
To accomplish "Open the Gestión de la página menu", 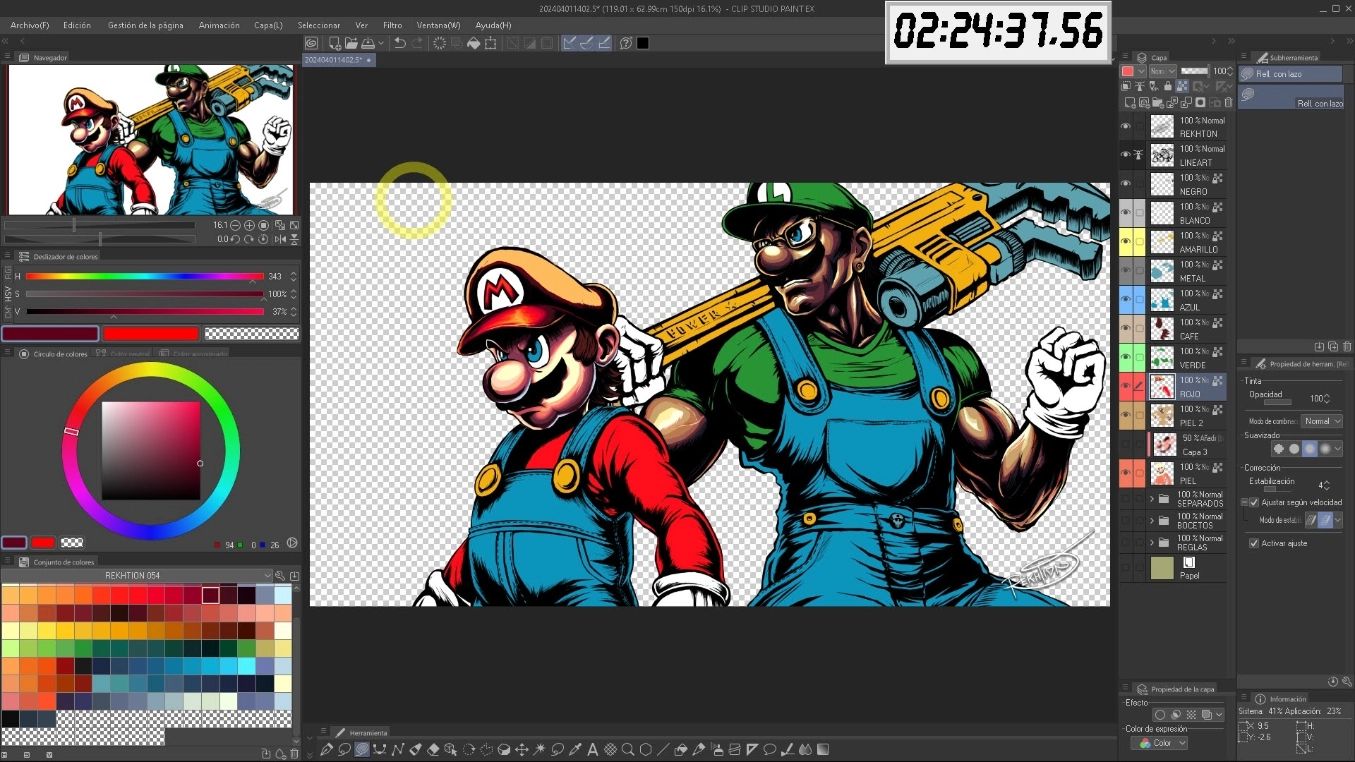I will (x=145, y=25).
